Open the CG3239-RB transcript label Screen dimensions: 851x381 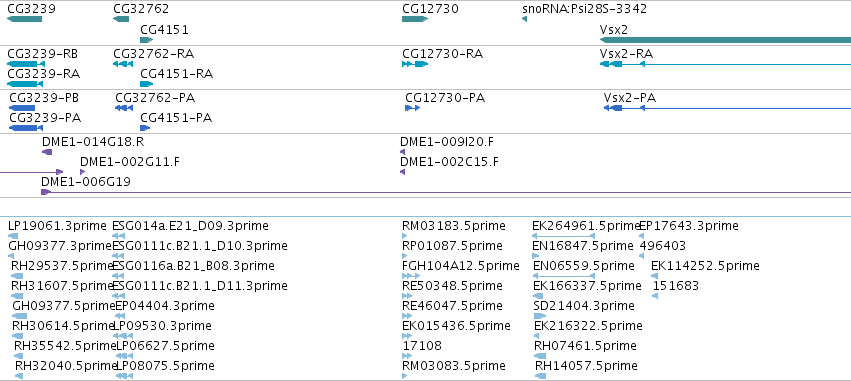pos(42,54)
